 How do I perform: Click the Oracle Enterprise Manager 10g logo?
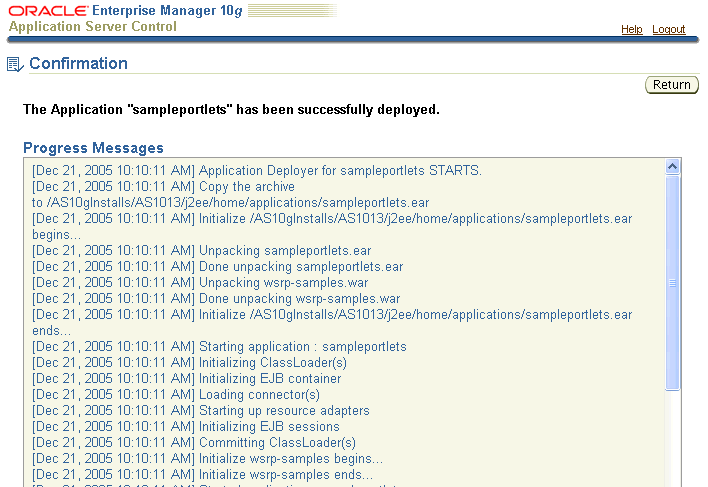125,11
